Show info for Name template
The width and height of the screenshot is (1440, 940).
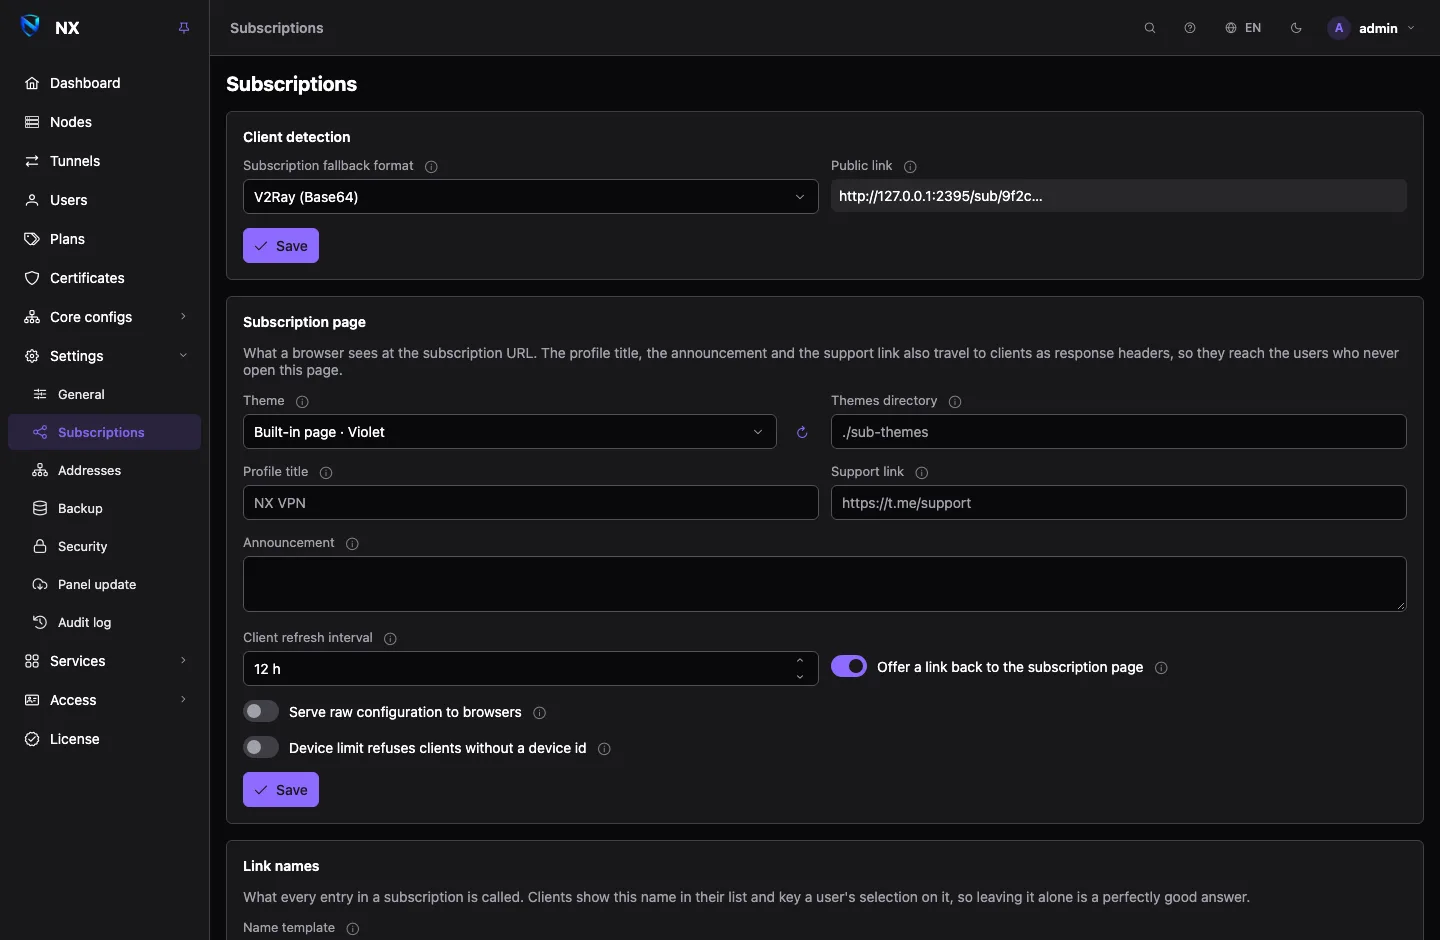pyautogui.click(x=352, y=929)
